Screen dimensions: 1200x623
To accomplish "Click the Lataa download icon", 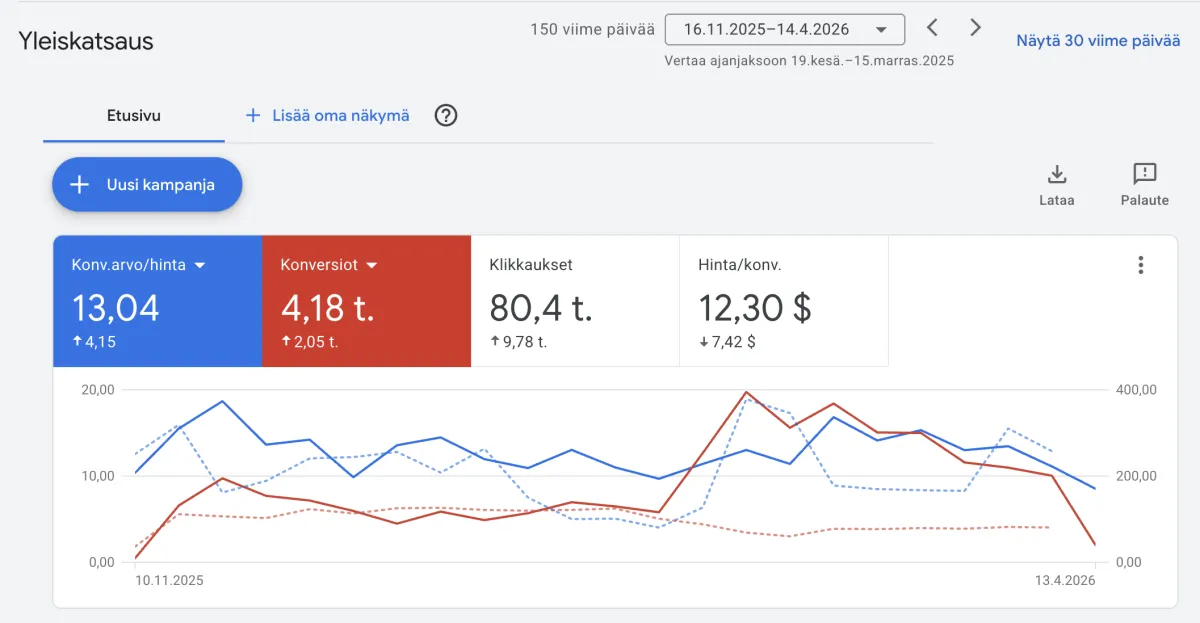I will [1057, 175].
